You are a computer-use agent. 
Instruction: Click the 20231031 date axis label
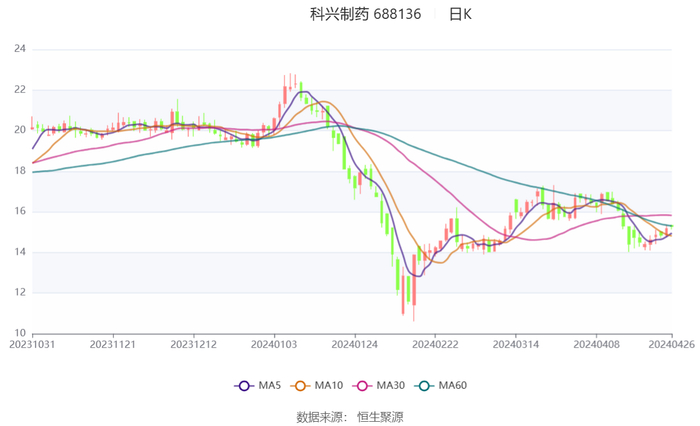(x=33, y=344)
